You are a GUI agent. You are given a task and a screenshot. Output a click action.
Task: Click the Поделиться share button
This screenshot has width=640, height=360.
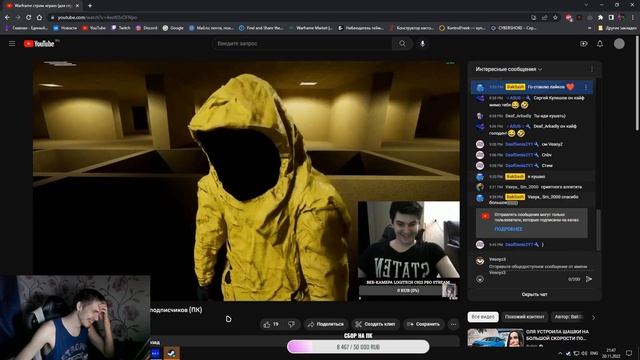tap(326, 324)
